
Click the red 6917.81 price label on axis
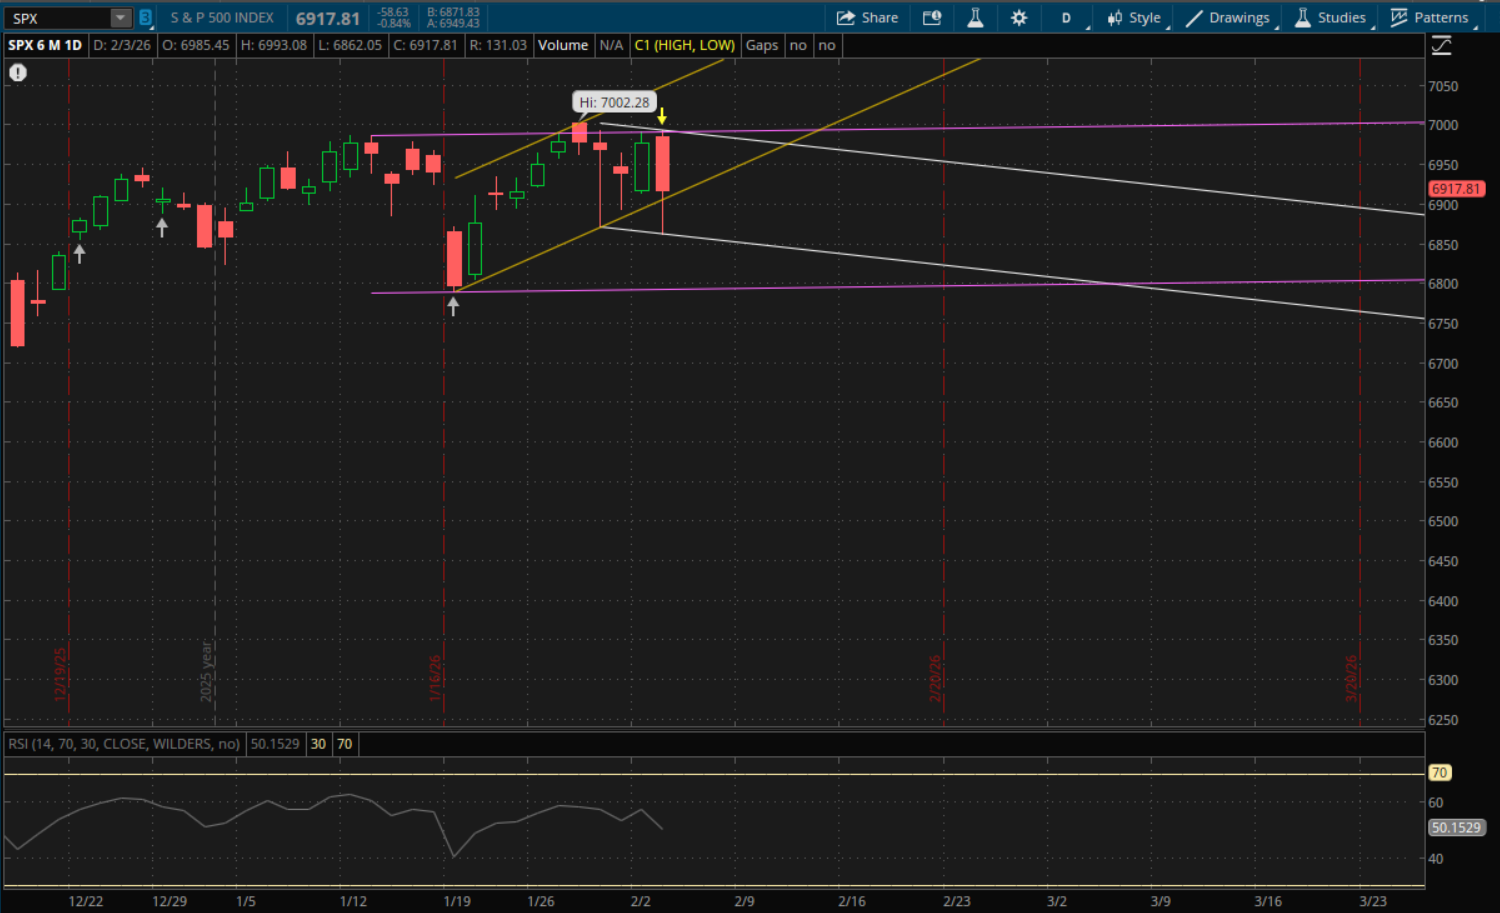point(1455,189)
